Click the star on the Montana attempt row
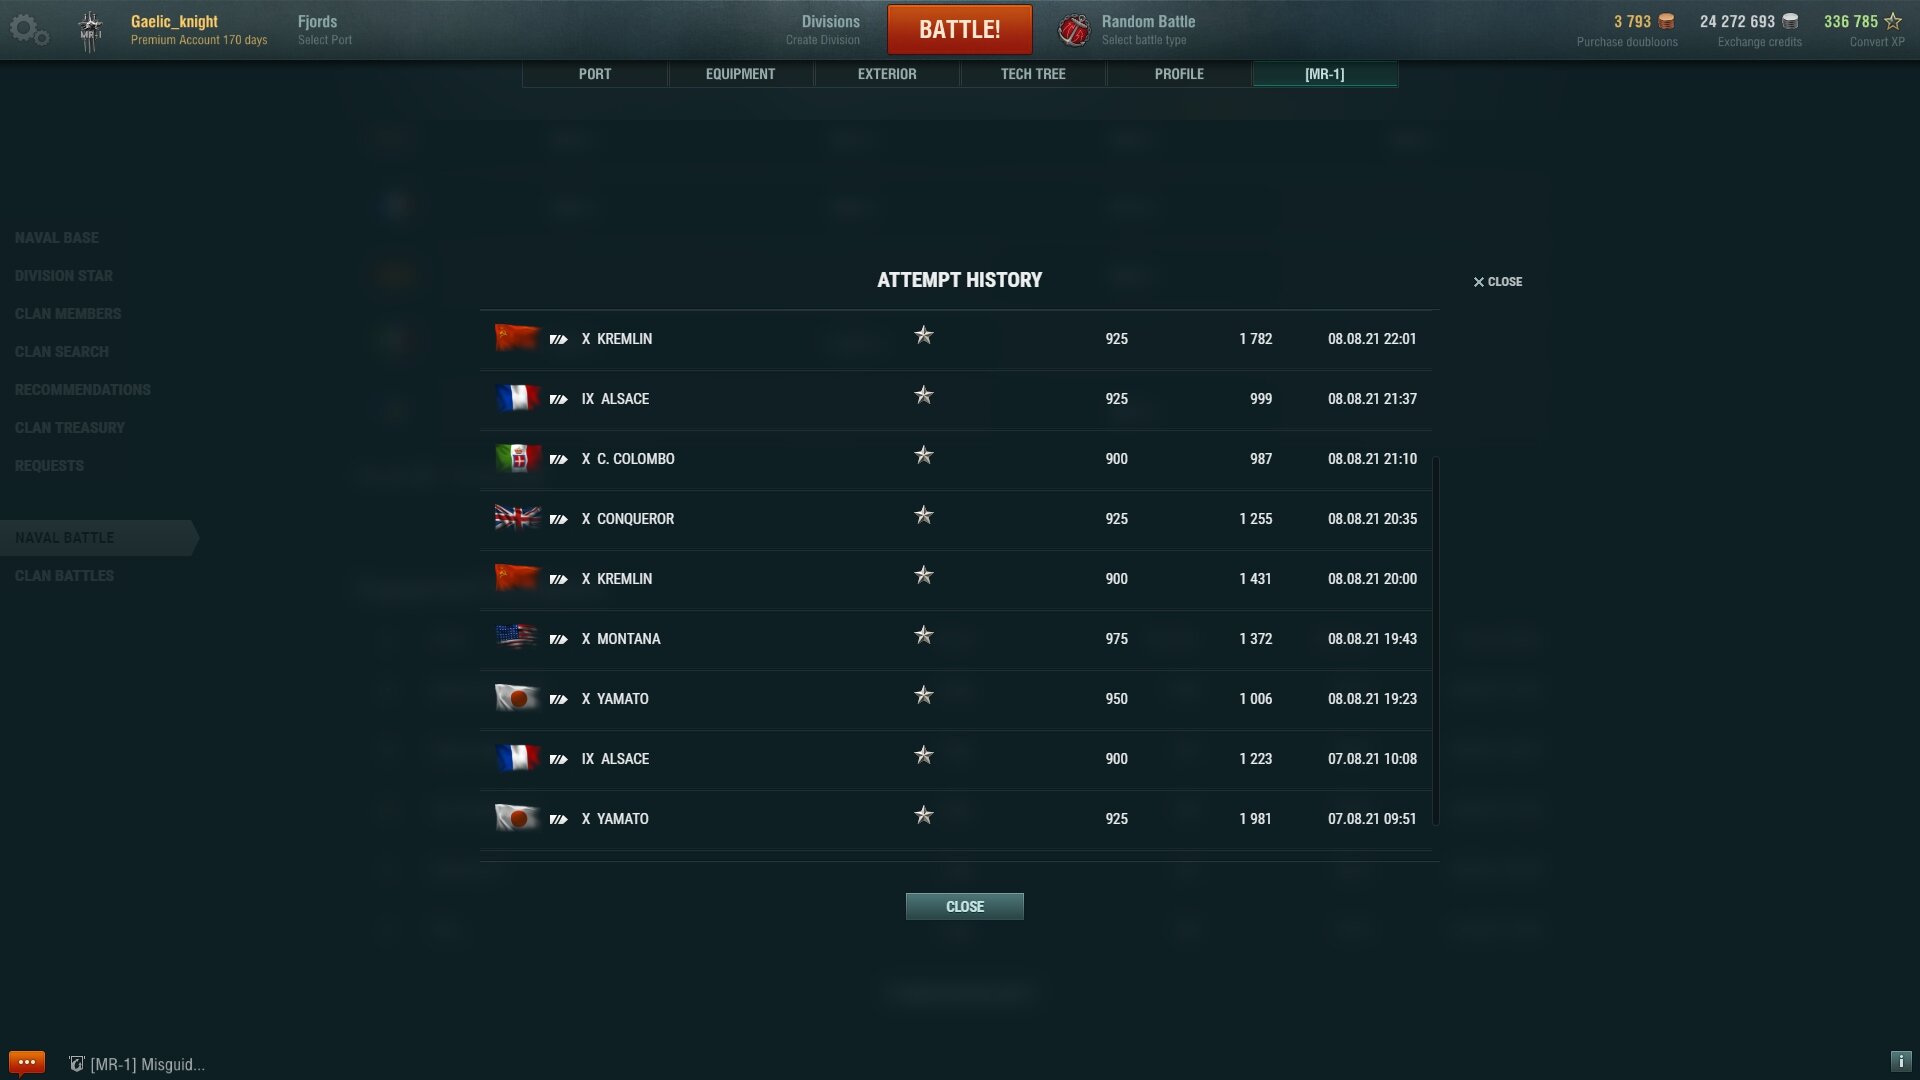1920x1080 pixels. 924,635
